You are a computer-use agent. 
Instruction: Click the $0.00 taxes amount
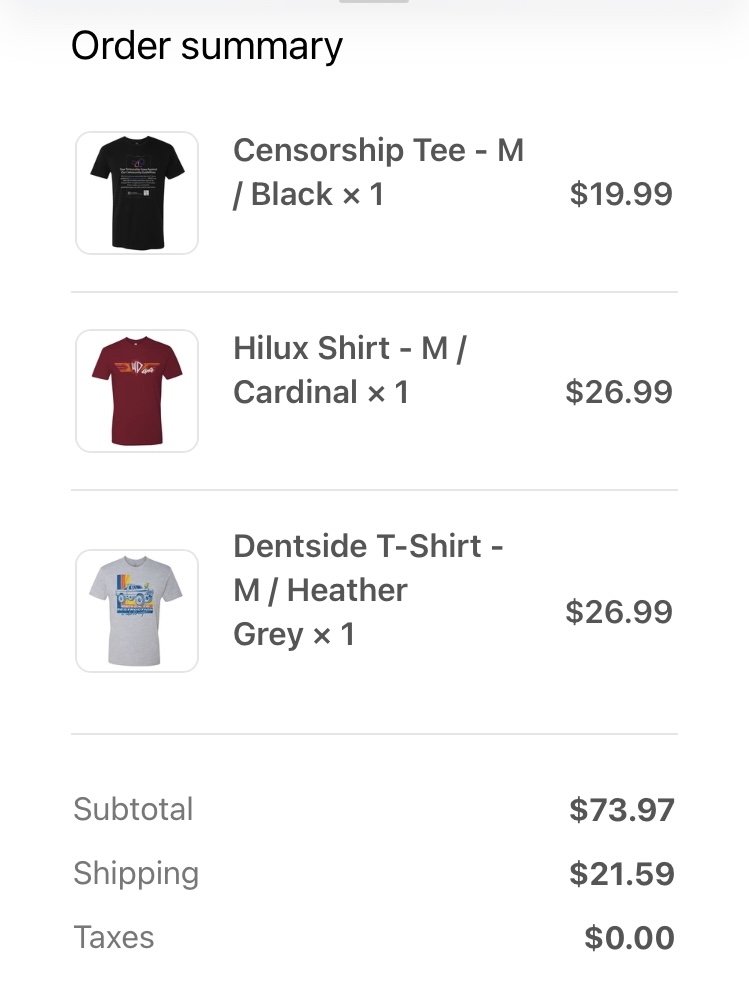click(x=629, y=938)
